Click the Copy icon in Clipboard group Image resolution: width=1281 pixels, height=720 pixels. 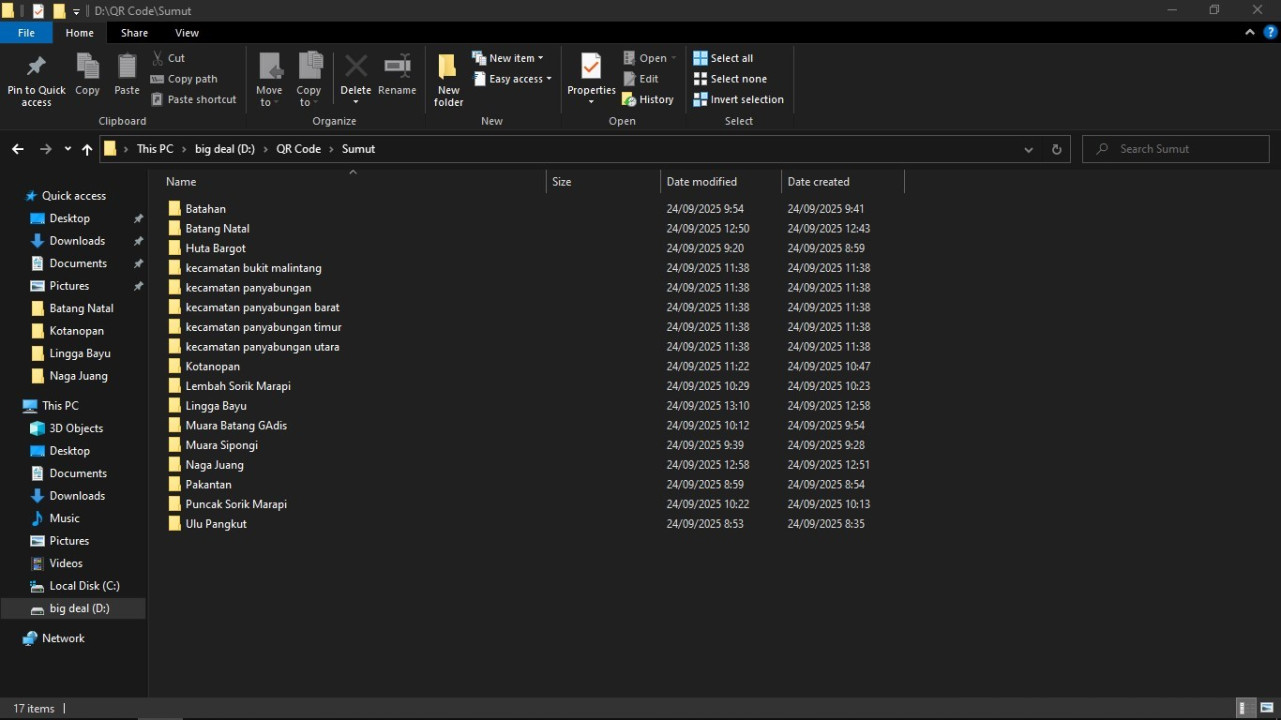click(88, 68)
